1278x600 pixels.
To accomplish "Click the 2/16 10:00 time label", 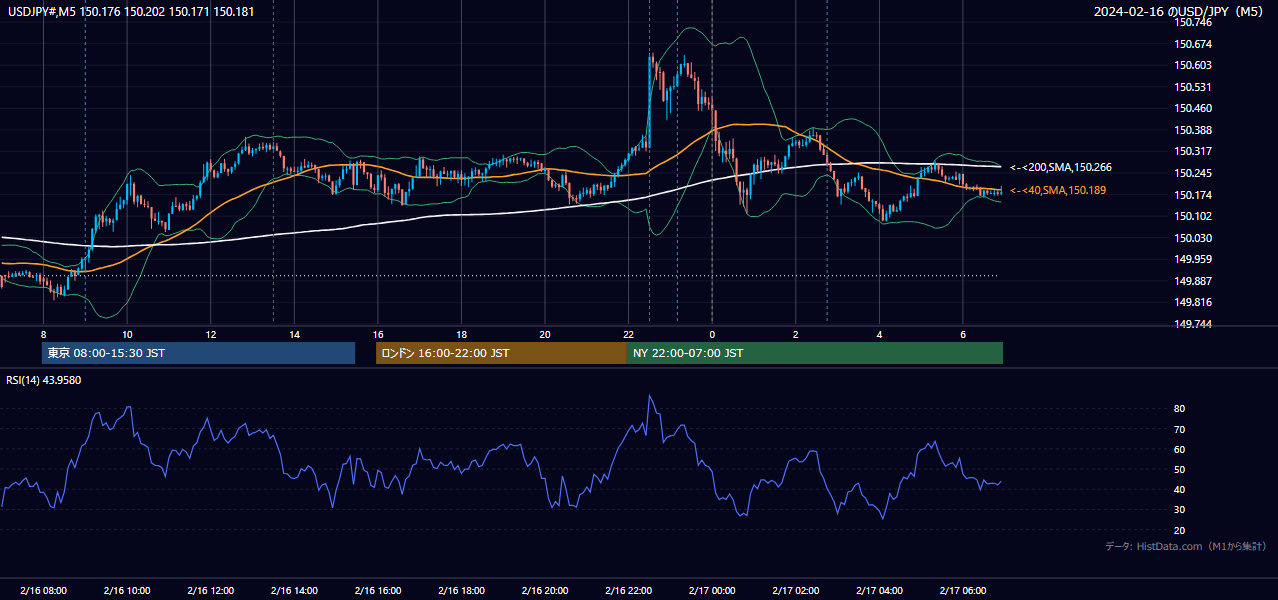I will coord(127,590).
